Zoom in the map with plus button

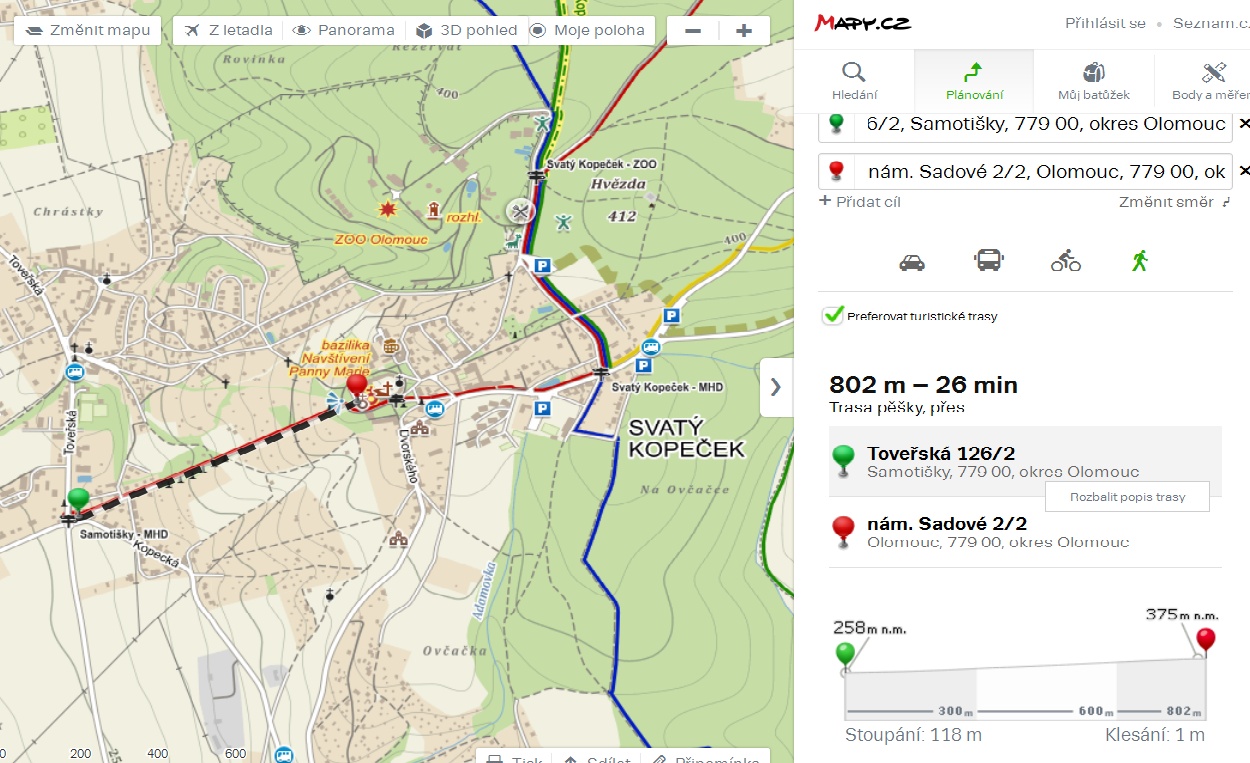(743, 31)
